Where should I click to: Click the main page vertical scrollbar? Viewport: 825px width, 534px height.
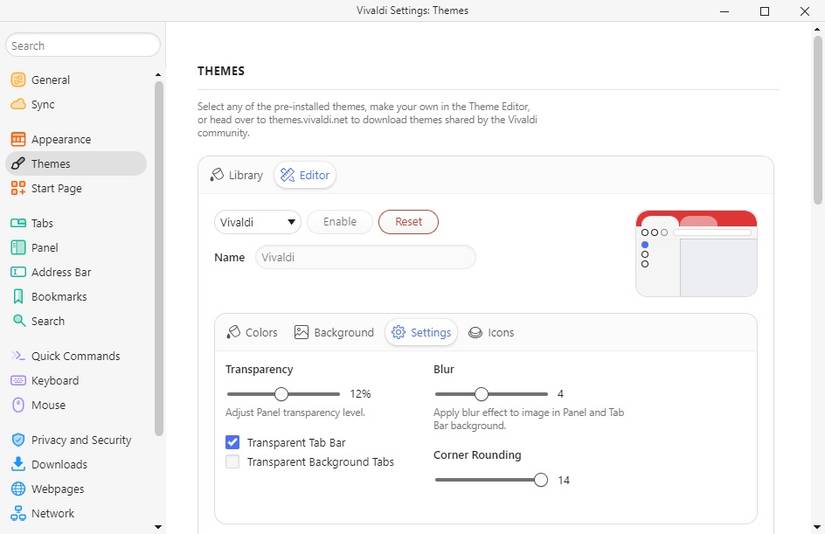pyautogui.click(x=817, y=120)
